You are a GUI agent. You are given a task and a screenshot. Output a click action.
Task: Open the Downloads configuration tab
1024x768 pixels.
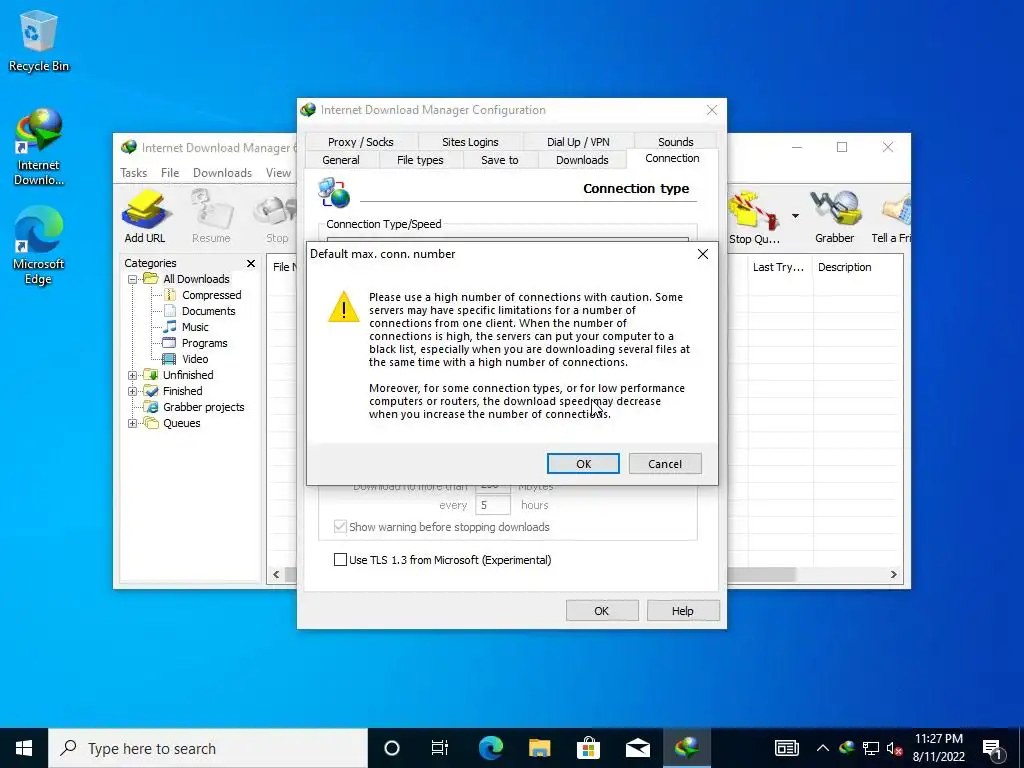pos(582,160)
